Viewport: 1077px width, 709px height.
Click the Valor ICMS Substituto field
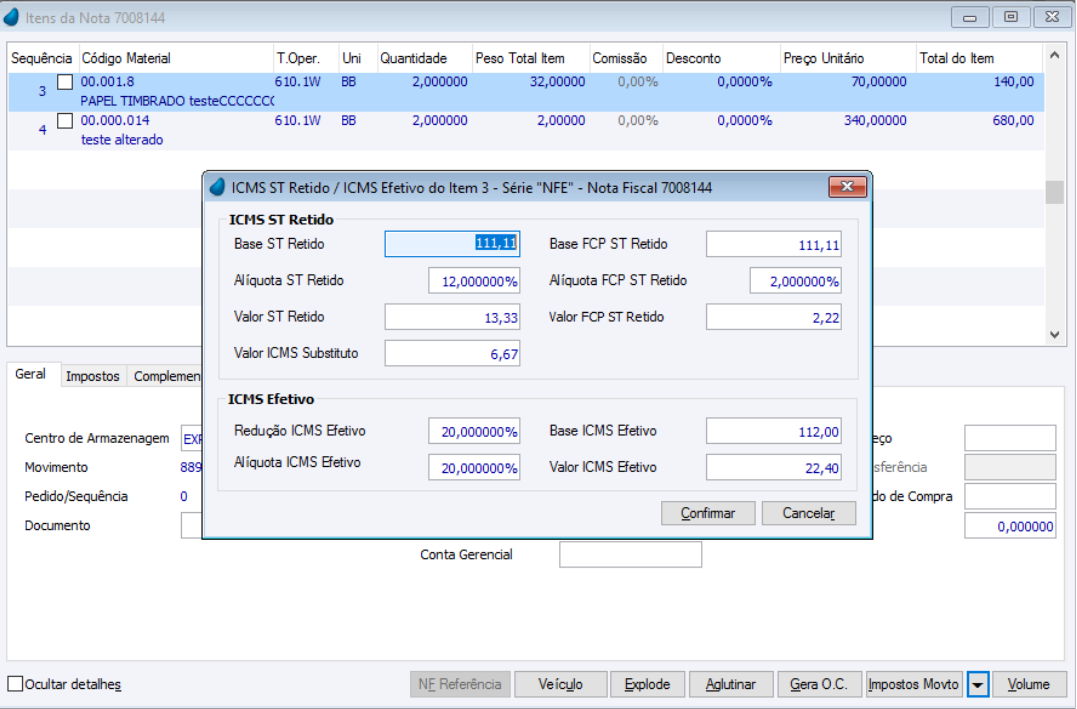[x=452, y=354]
